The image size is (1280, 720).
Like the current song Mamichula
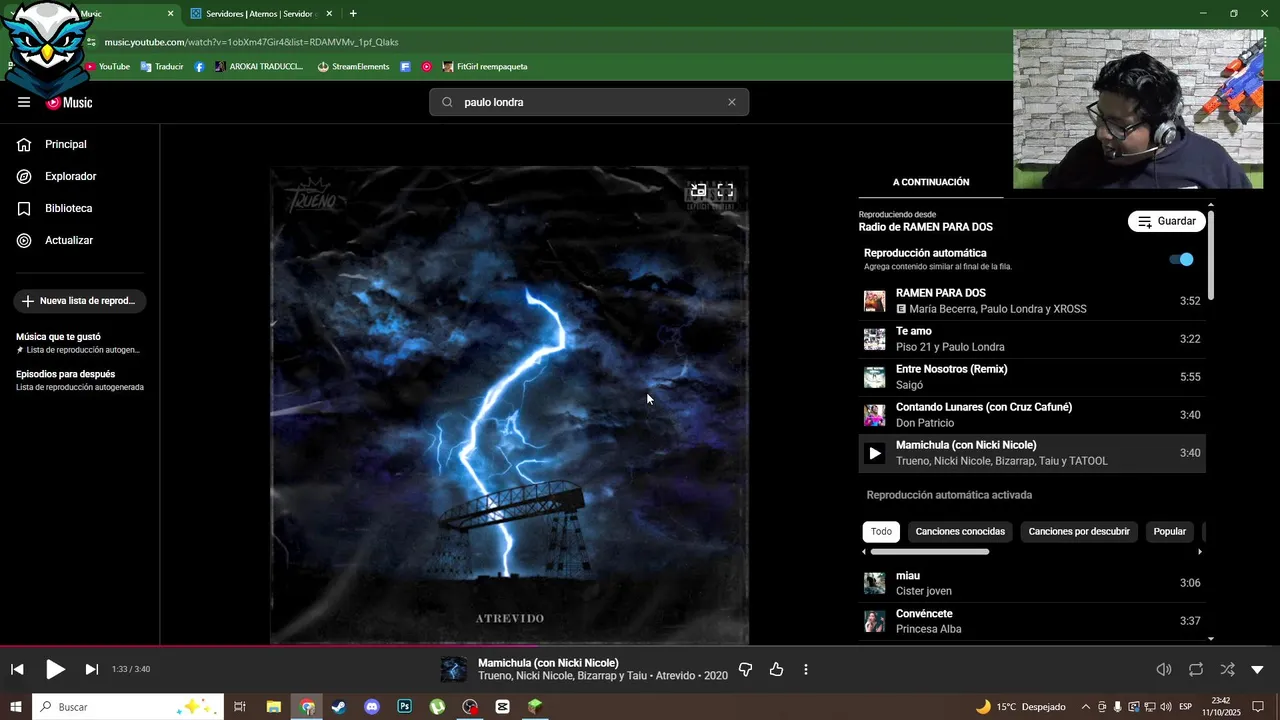(x=777, y=669)
